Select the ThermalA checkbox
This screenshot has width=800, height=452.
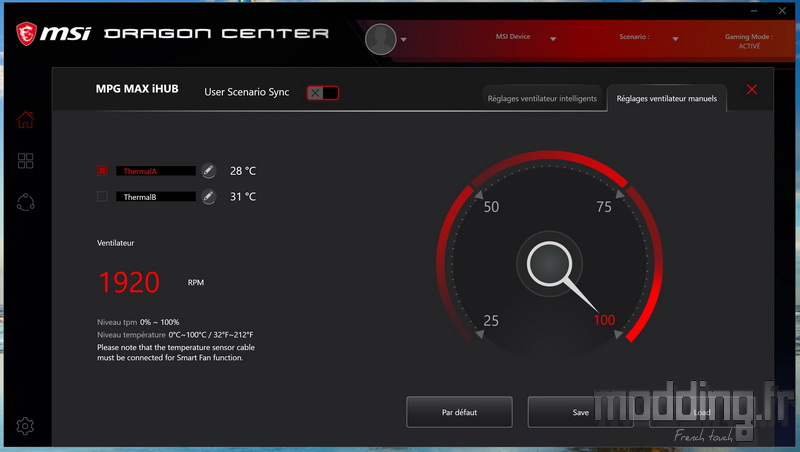102,171
